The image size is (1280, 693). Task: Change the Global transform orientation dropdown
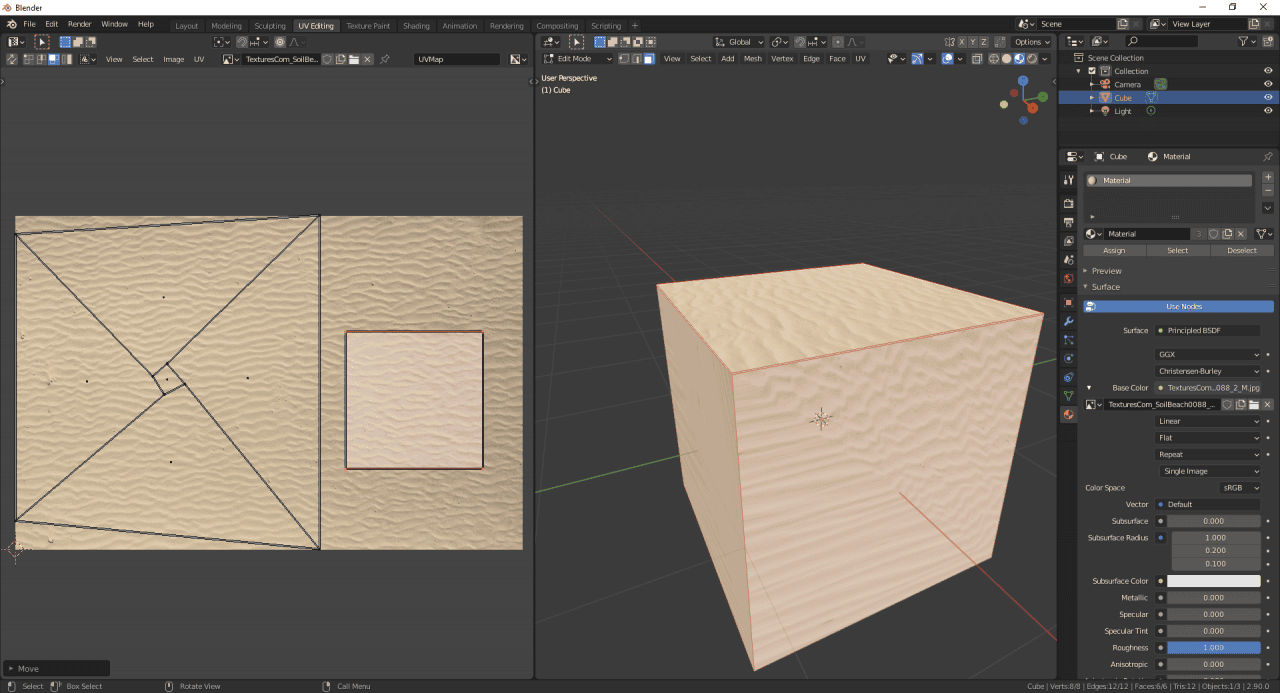click(x=740, y=41)
